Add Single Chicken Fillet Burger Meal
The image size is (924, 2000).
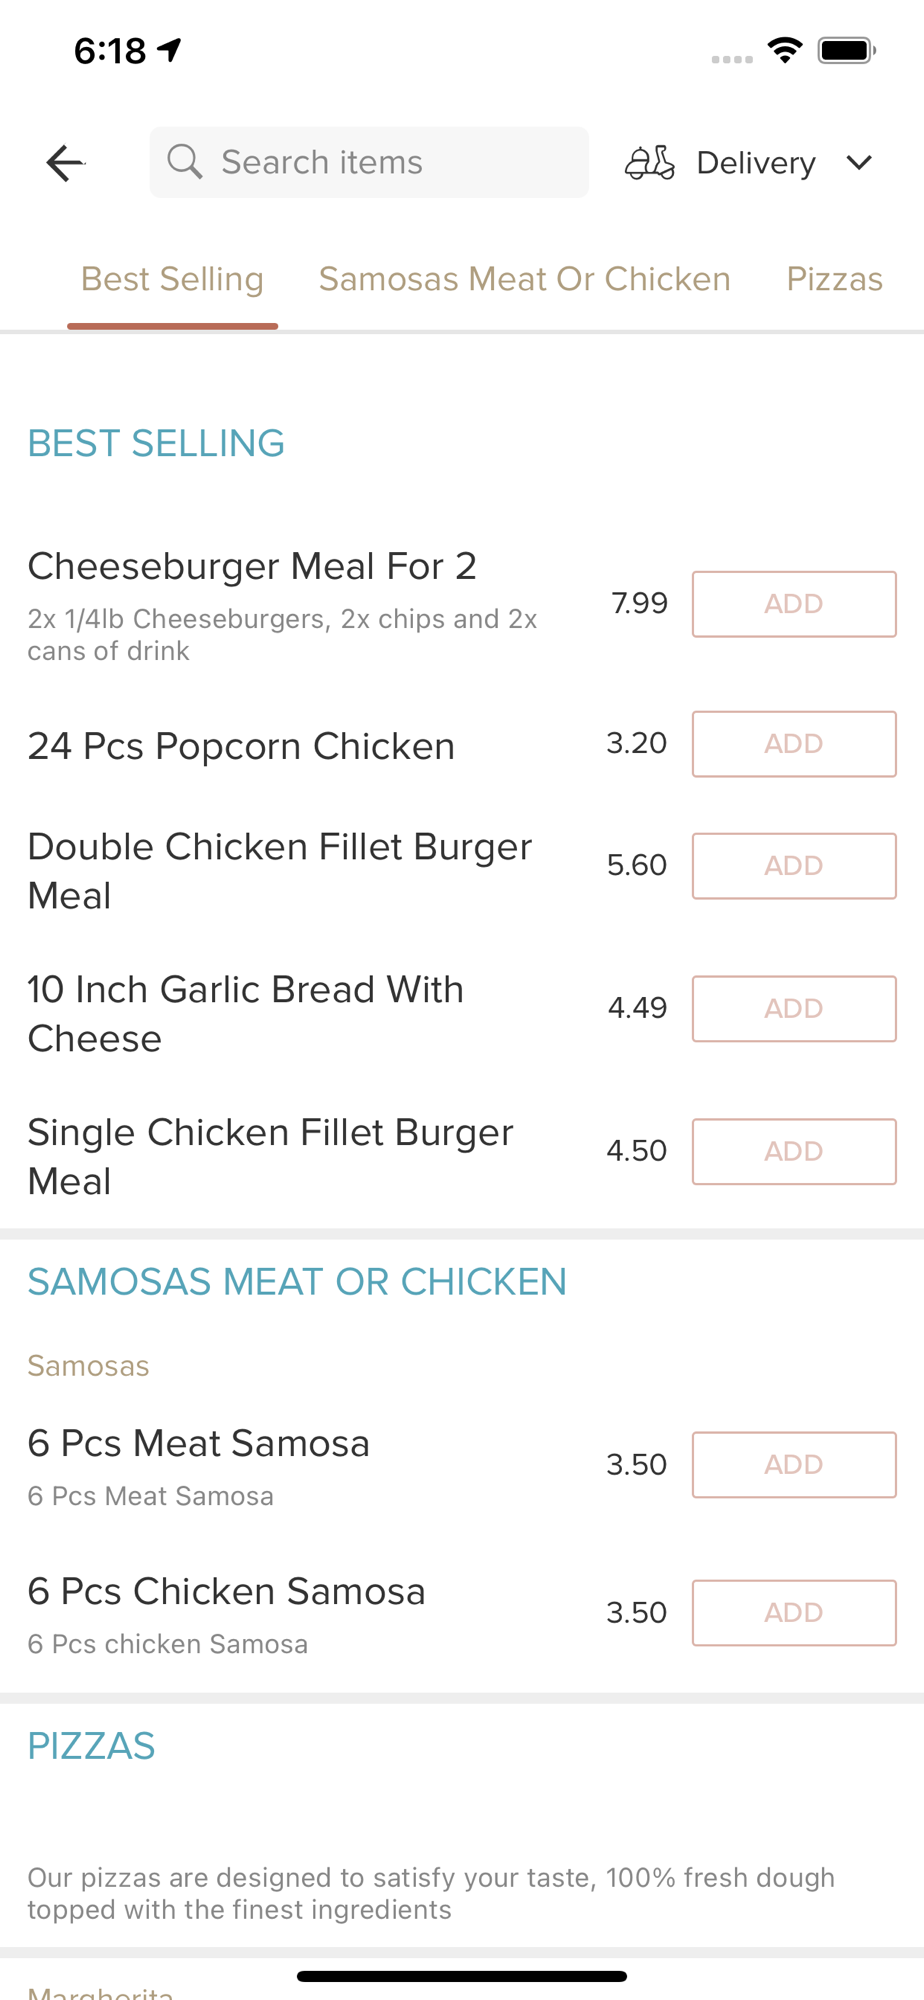(794, 1152)
